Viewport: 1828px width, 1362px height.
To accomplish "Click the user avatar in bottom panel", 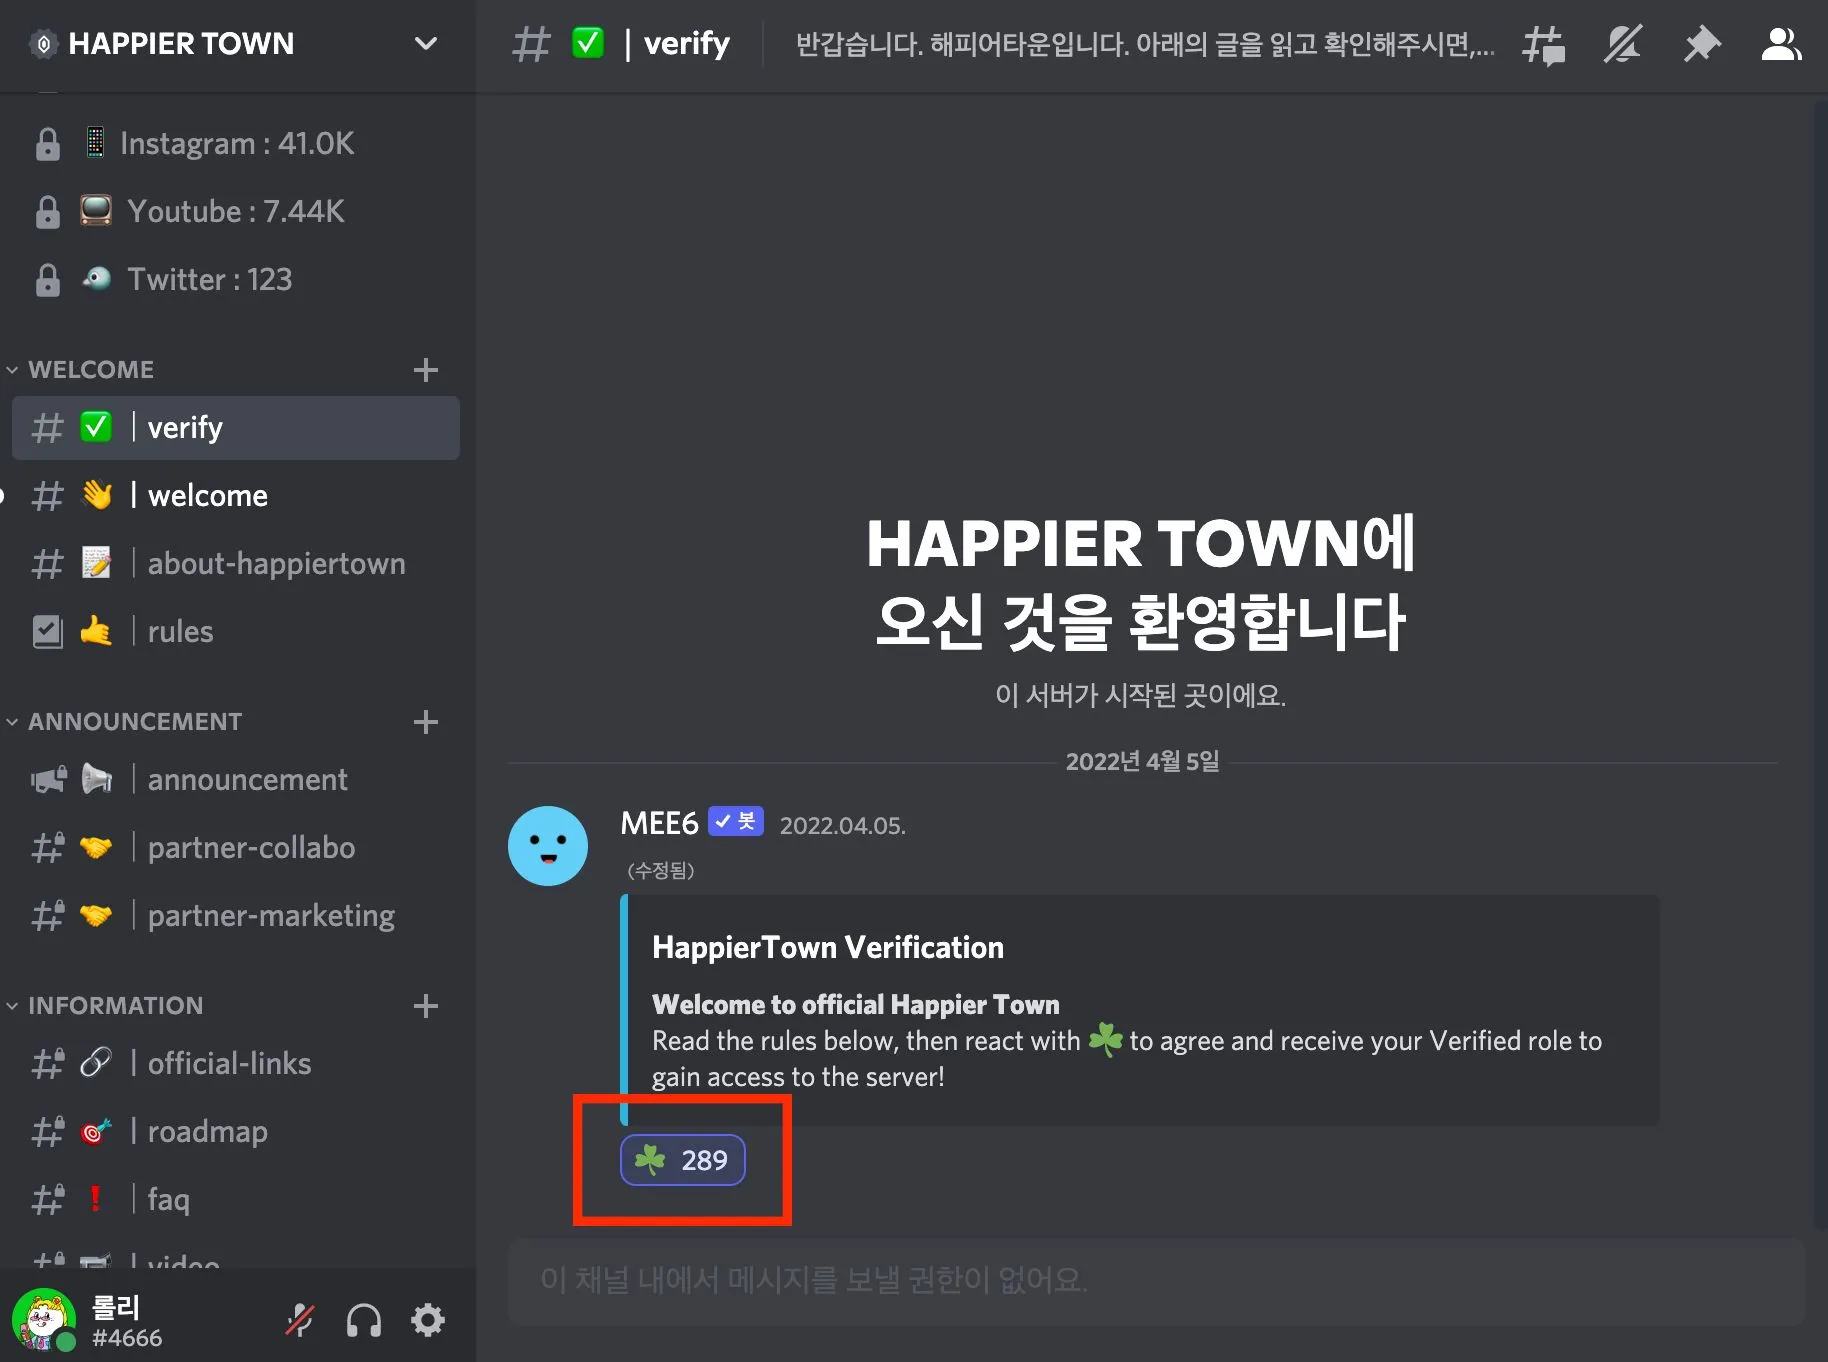I will coord(44,1320).
